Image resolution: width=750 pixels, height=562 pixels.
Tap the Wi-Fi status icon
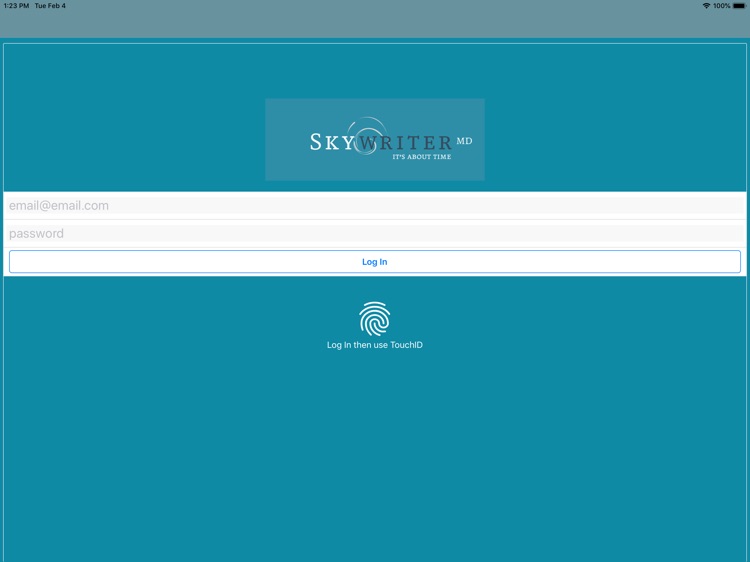point(706,6)
